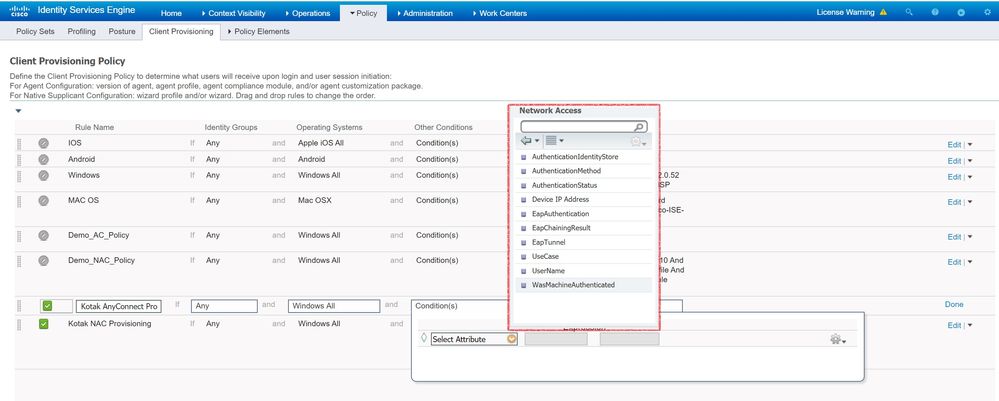Viewport: 999px width, 401px height.
Task: Switch to the Policy Sets tab
Action: tap(35, 31)
